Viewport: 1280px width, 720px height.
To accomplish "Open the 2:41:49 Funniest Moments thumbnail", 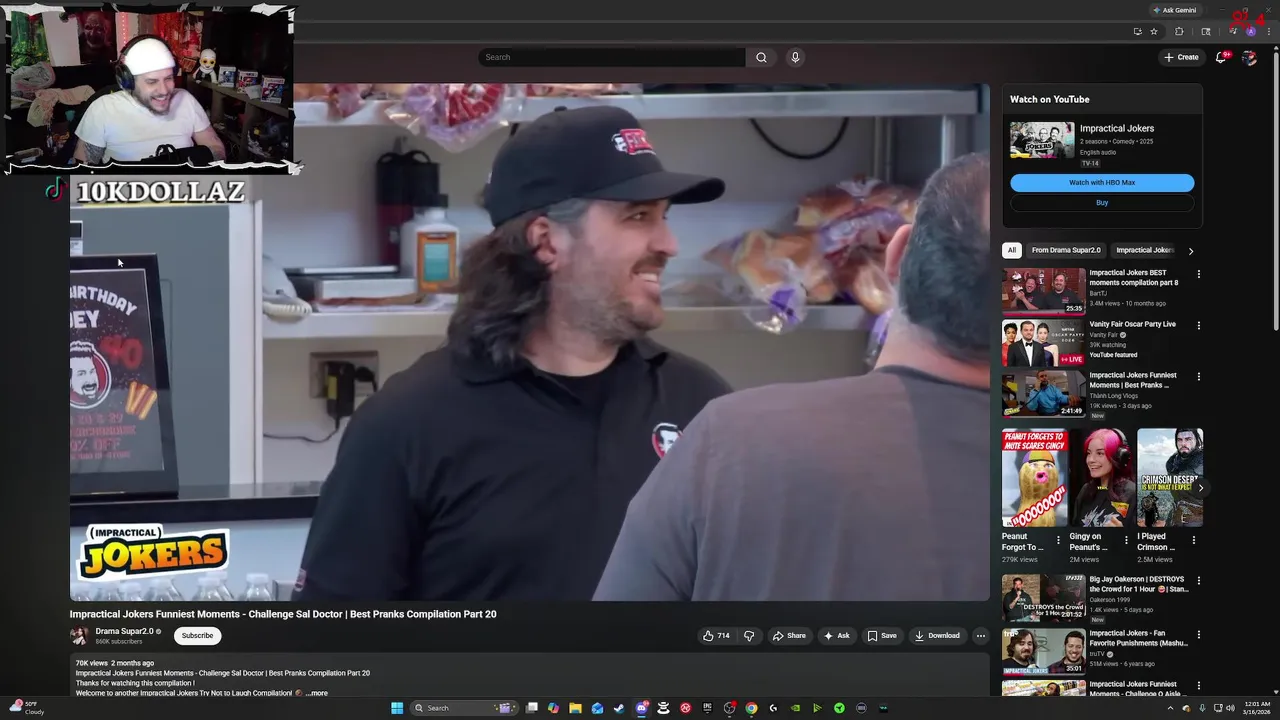I will [1043, 394].
